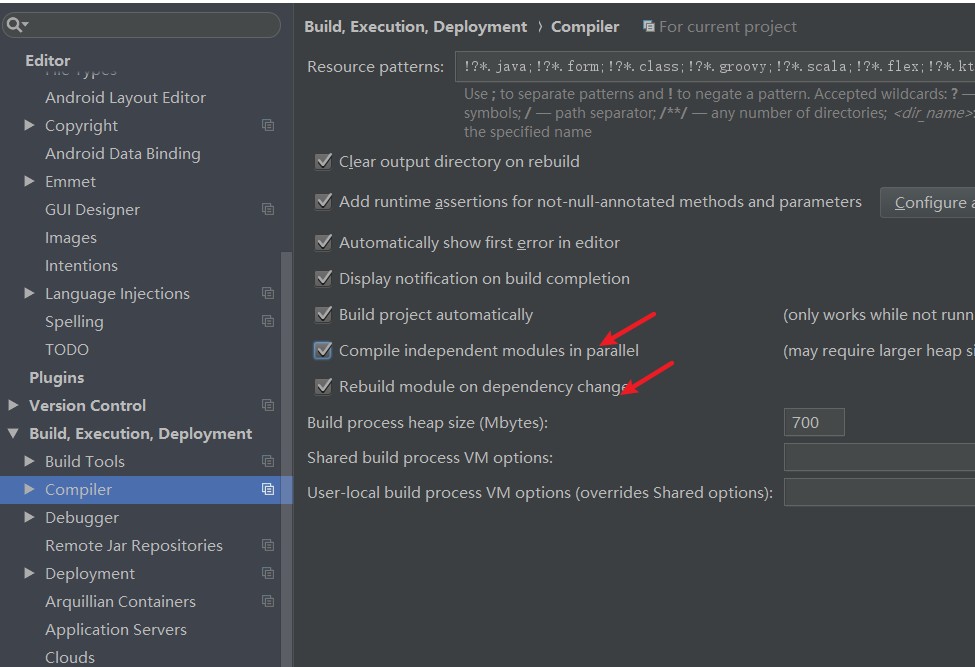Image resolution: width=975 pixels, height=667 pixels.
Task: Click the project-level icon beside Version Control
Action: point(268,405)
